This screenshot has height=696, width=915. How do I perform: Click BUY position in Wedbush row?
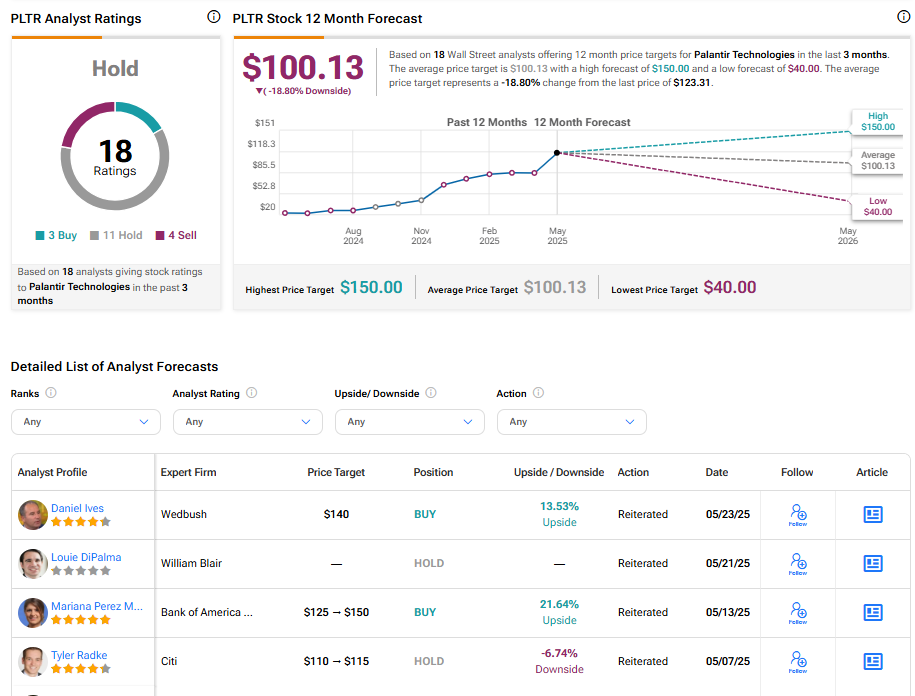point(425,514)
